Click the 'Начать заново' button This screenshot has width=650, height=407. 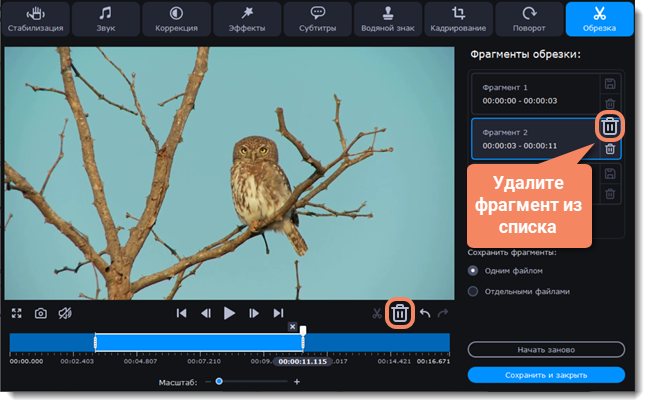tap(546, 349)
